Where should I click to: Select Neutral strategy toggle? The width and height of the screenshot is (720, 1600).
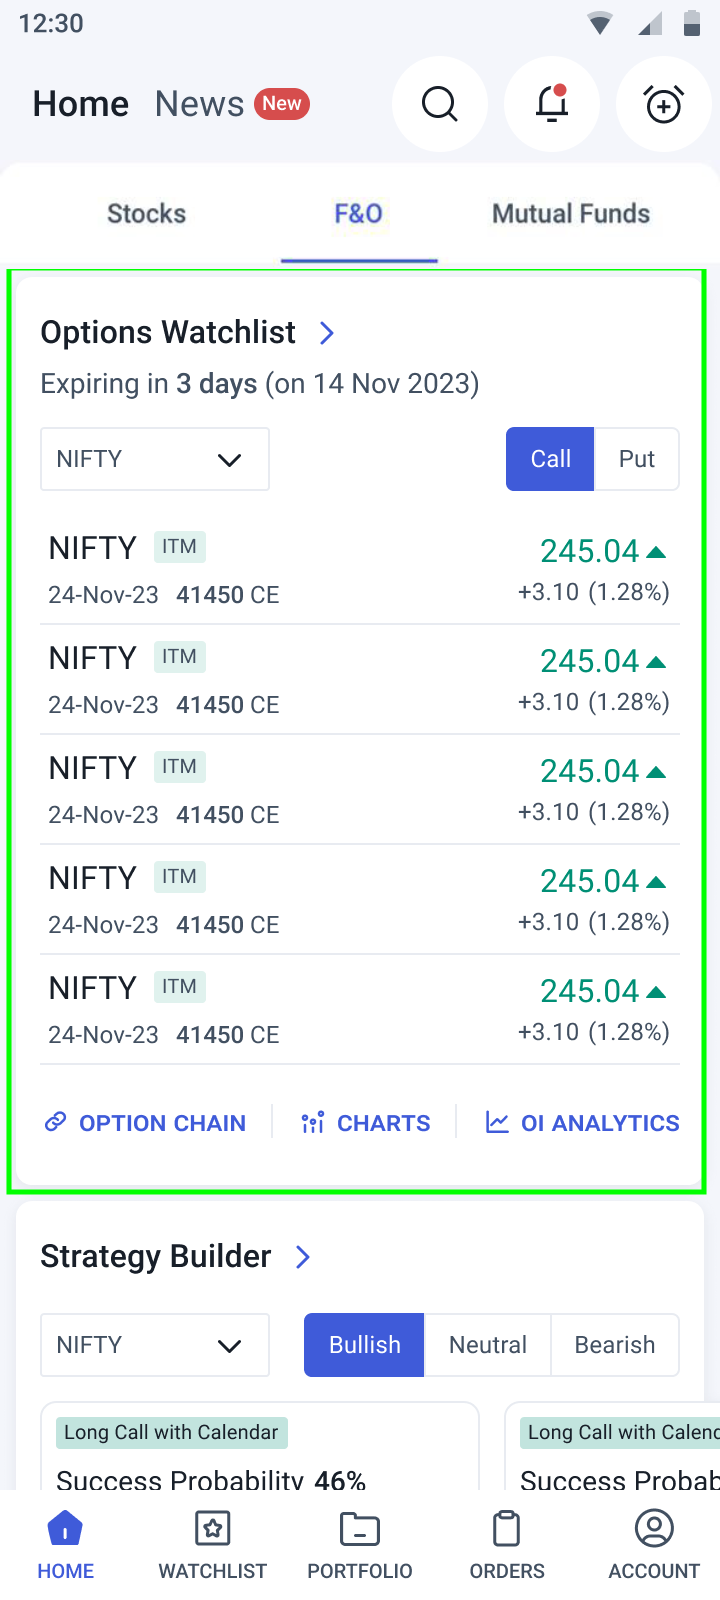click(488, 1345)
